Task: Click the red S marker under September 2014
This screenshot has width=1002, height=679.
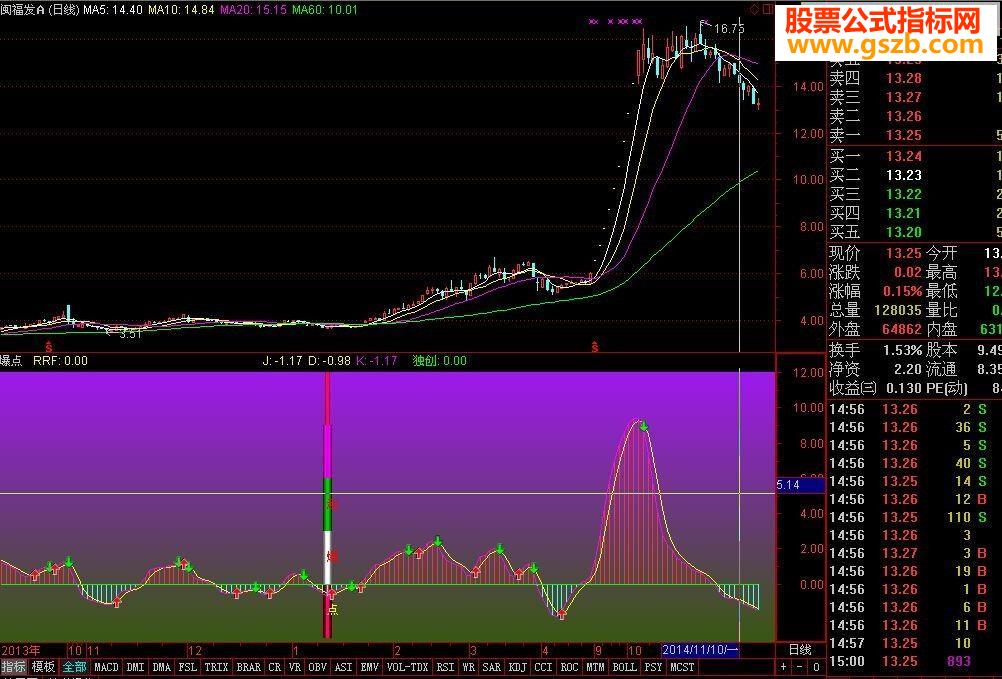Action: tap(595, 347)
